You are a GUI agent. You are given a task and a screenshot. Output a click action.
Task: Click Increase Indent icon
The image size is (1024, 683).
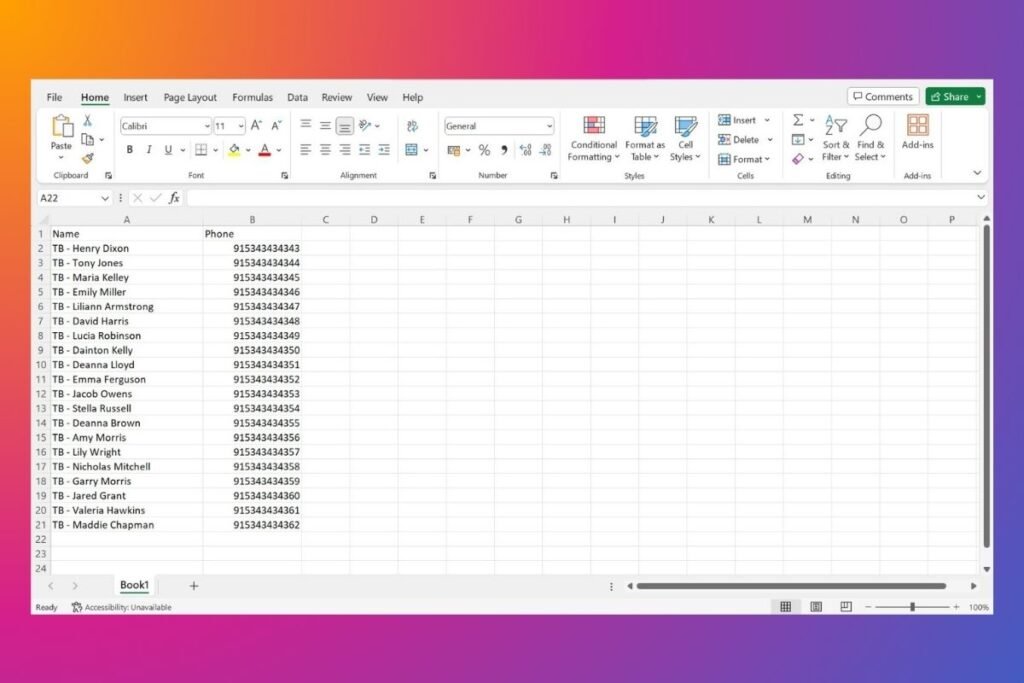384,150
